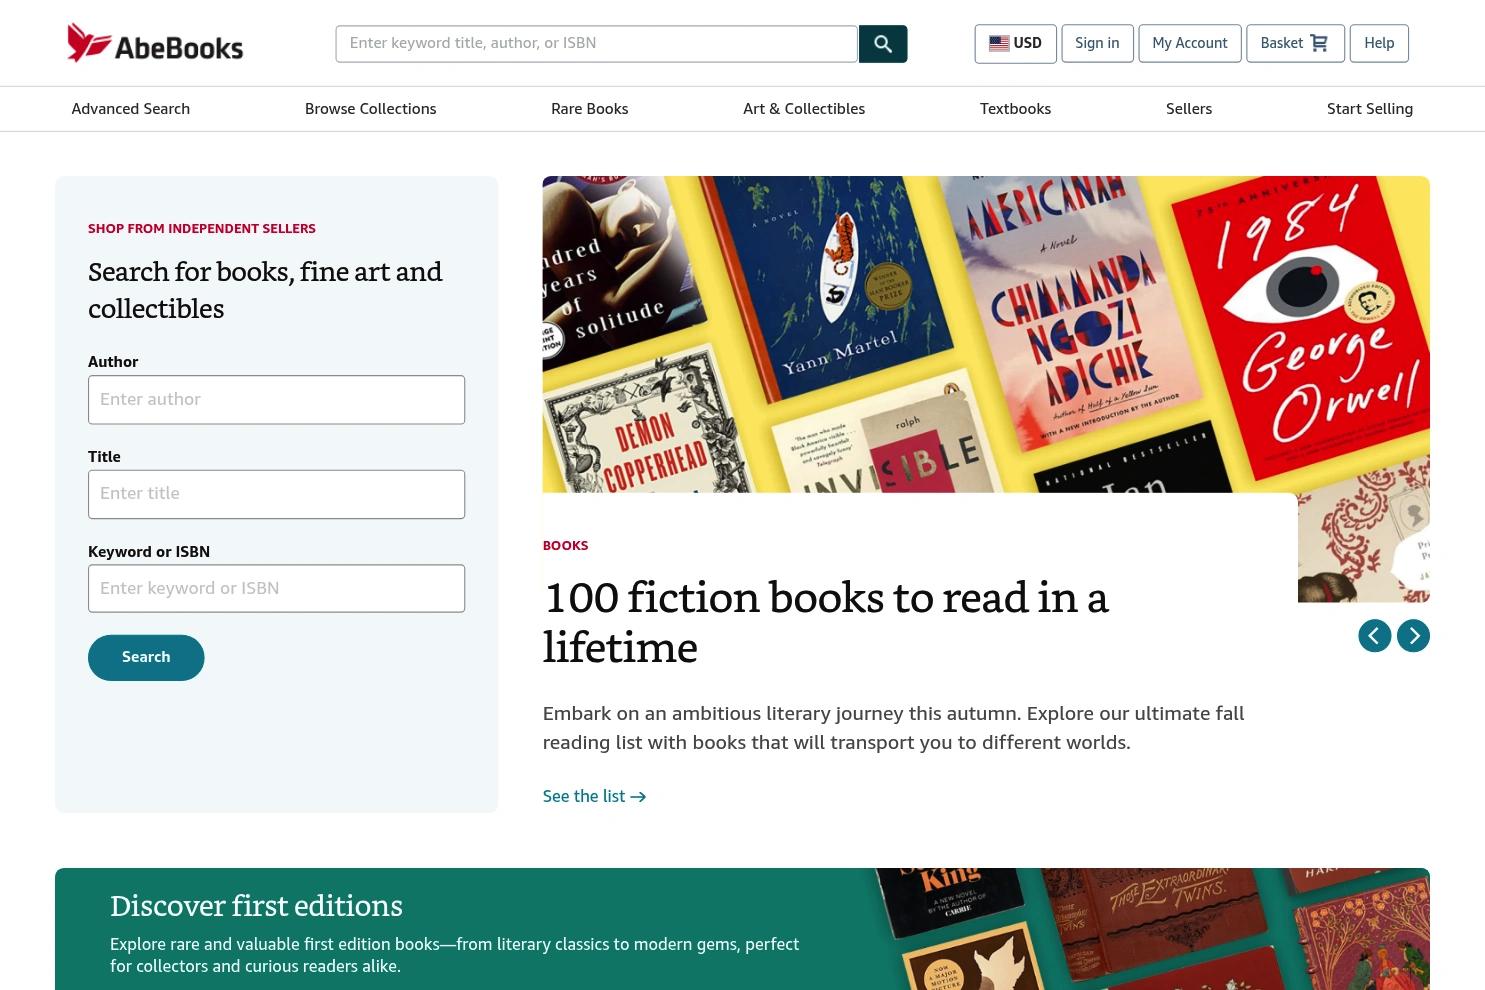Click Start Selling in navigation
The width and height of the screenshot is (1485, 990).
pos(1370,109)
